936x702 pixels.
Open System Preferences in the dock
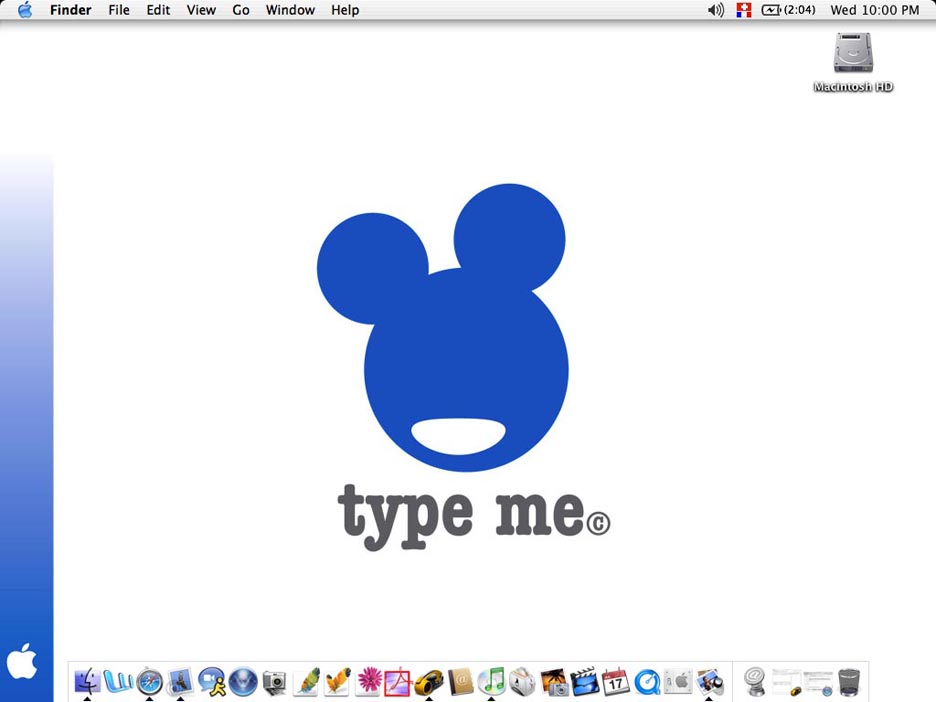[678, 681]
